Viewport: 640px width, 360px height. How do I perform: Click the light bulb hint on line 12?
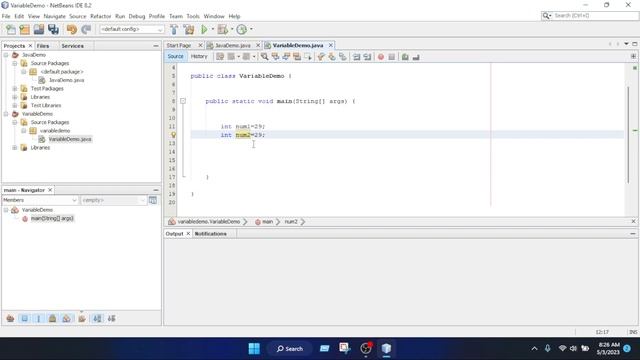click(x=173, y=135)
